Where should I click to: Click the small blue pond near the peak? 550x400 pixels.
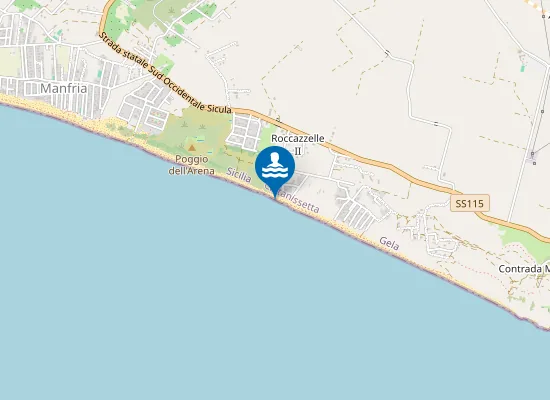(x=200, y=140)
